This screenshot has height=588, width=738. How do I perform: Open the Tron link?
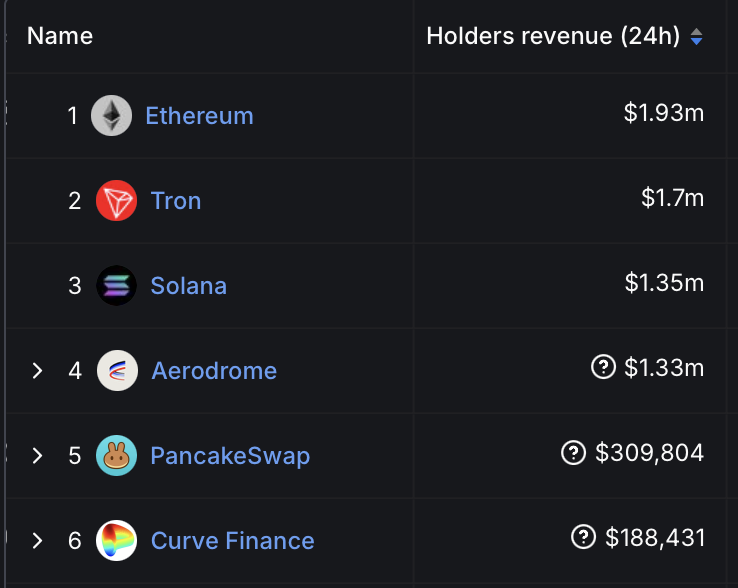coord(176,201)
